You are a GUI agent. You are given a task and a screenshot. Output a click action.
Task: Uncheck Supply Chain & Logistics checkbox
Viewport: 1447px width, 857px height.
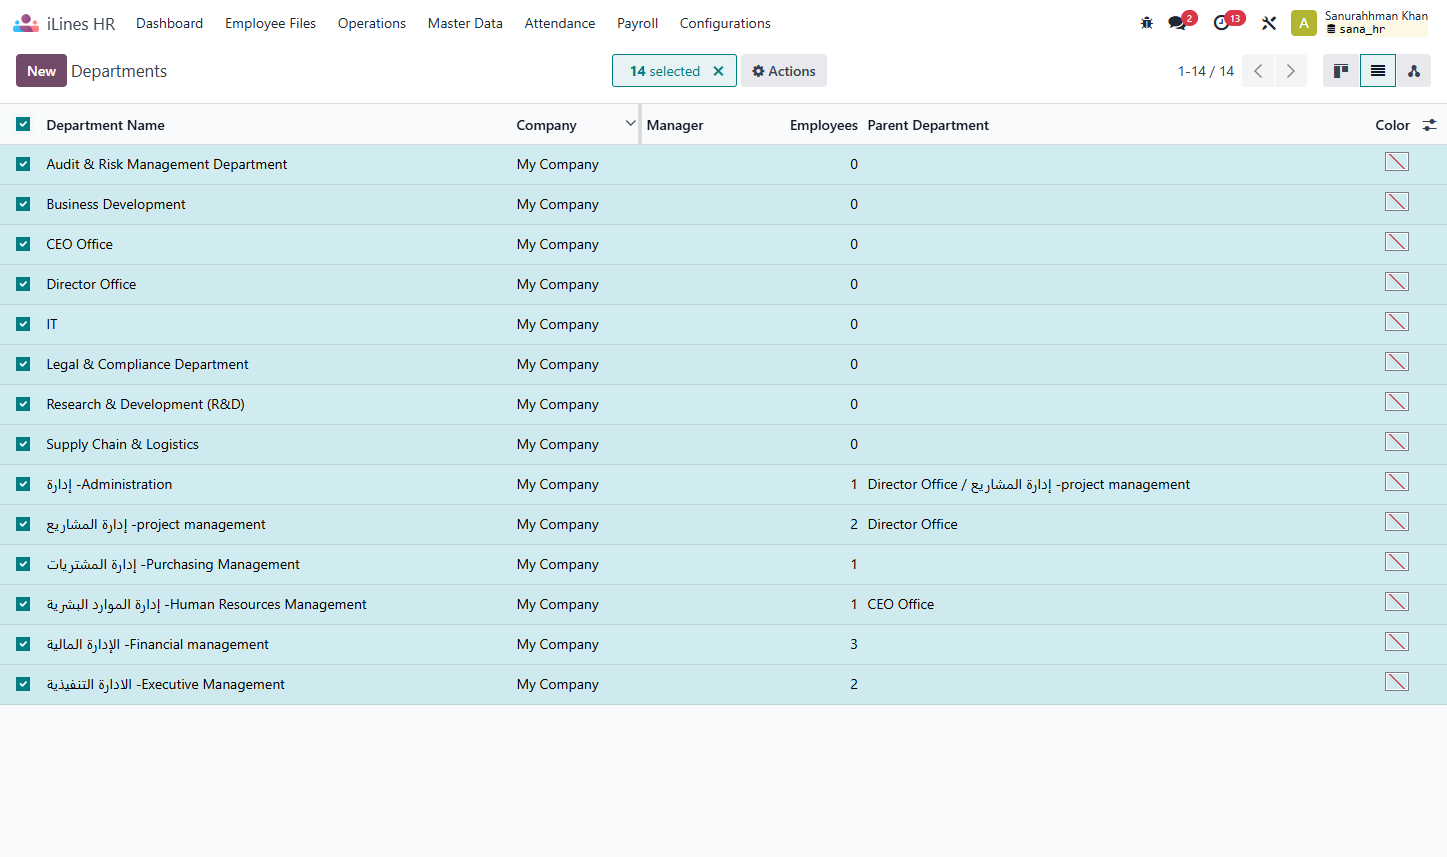pos(23,444)
